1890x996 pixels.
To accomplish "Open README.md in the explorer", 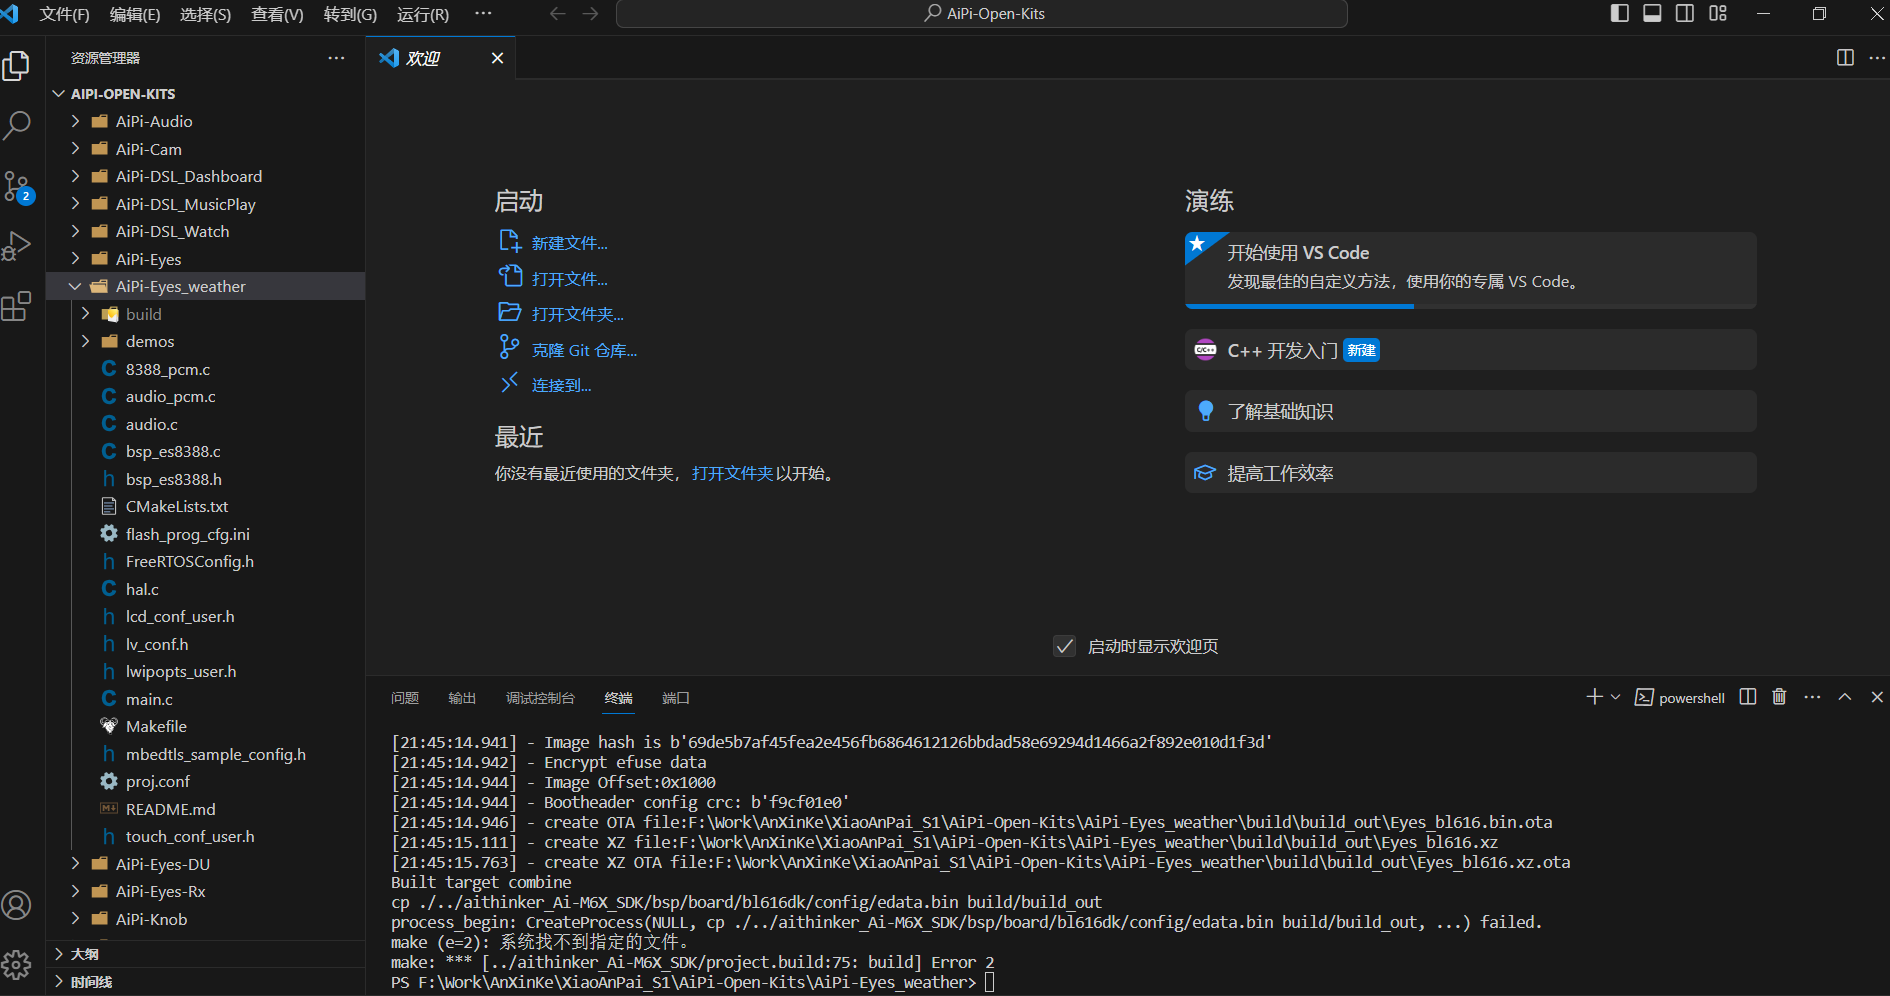I will click(205, 809).
